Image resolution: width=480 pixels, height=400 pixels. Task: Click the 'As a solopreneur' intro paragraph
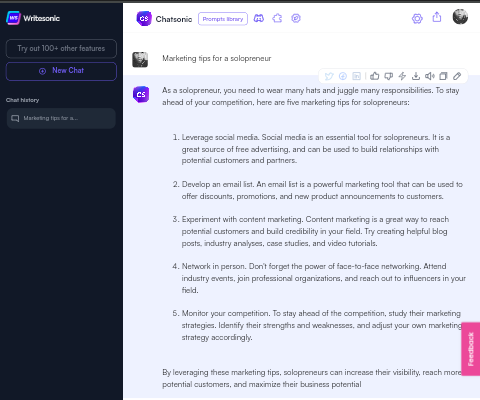click(x=311, y=96)
